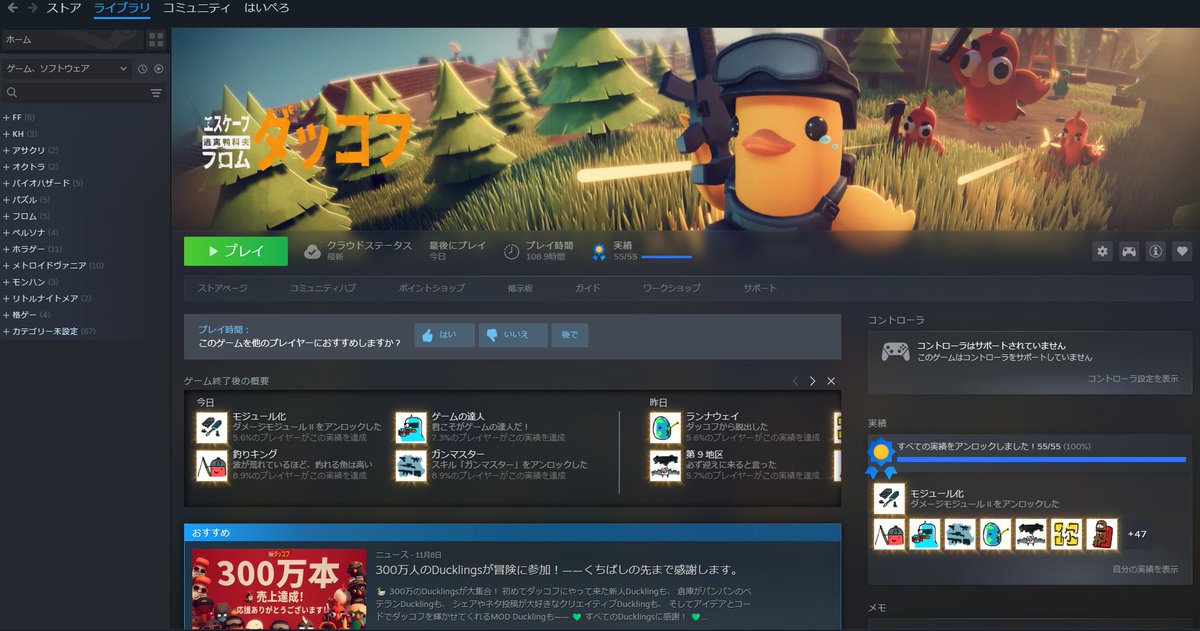Click the play time clock icon

(x=512, y=251)
